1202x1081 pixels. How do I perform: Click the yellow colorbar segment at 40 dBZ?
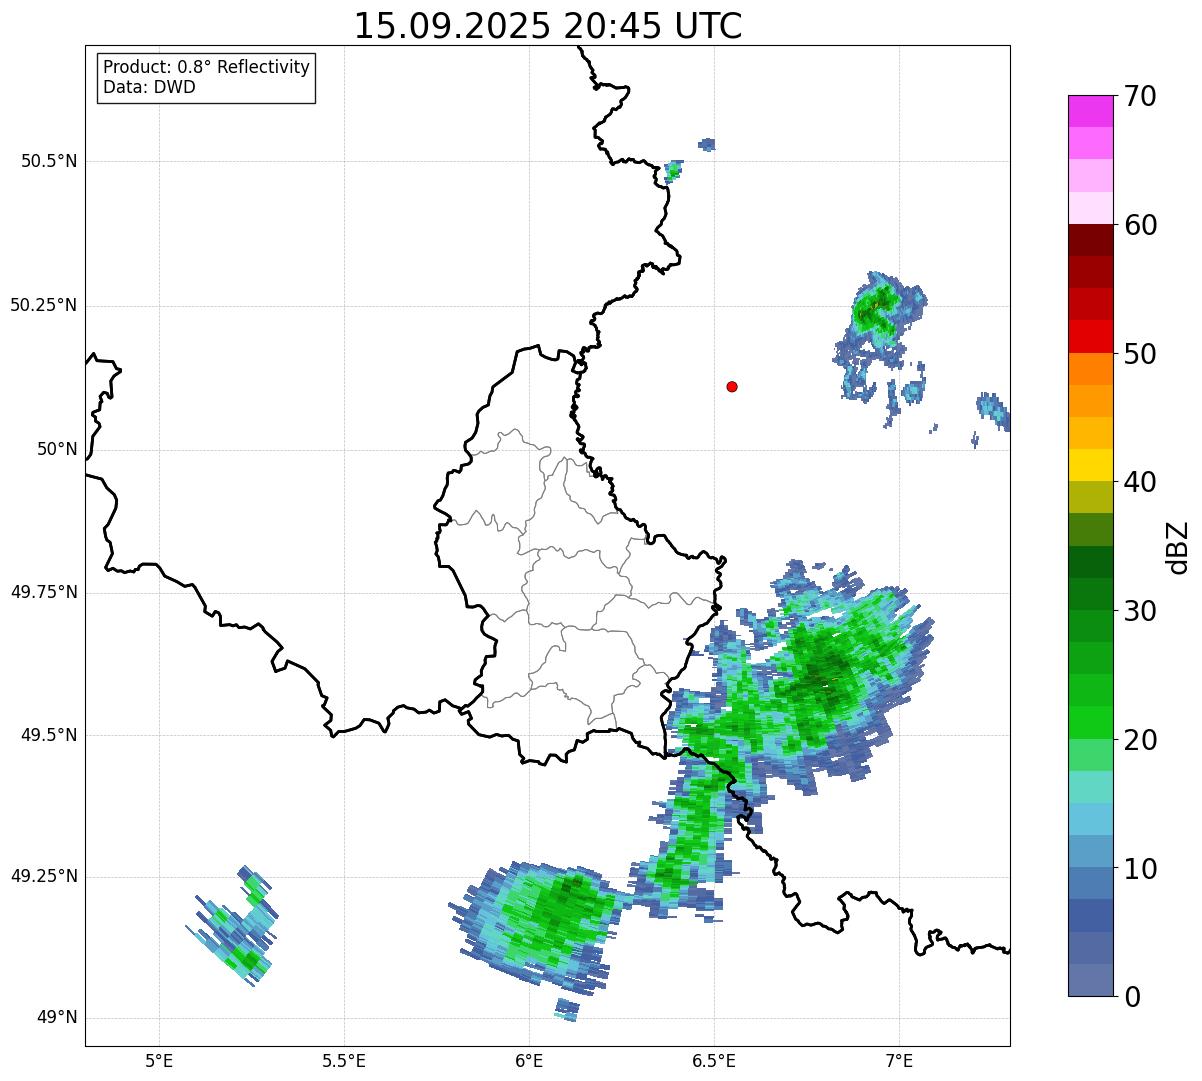point(1090,466)
